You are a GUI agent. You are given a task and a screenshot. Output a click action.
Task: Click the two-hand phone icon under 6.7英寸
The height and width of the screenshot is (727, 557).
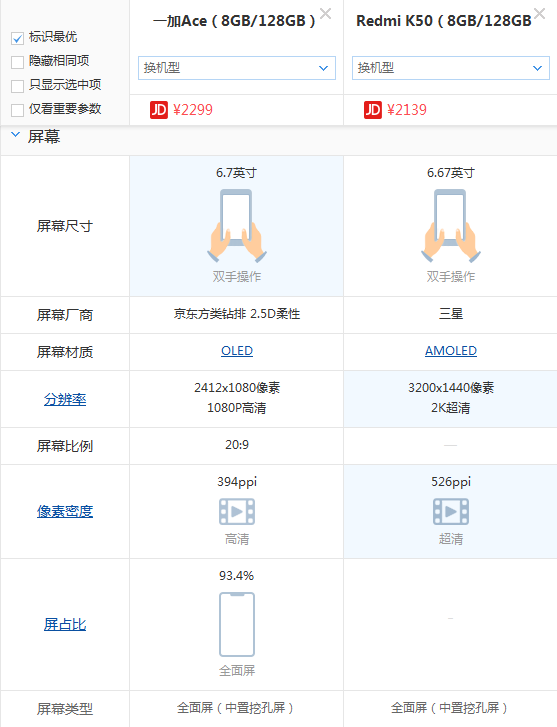(x=237, y=226)
